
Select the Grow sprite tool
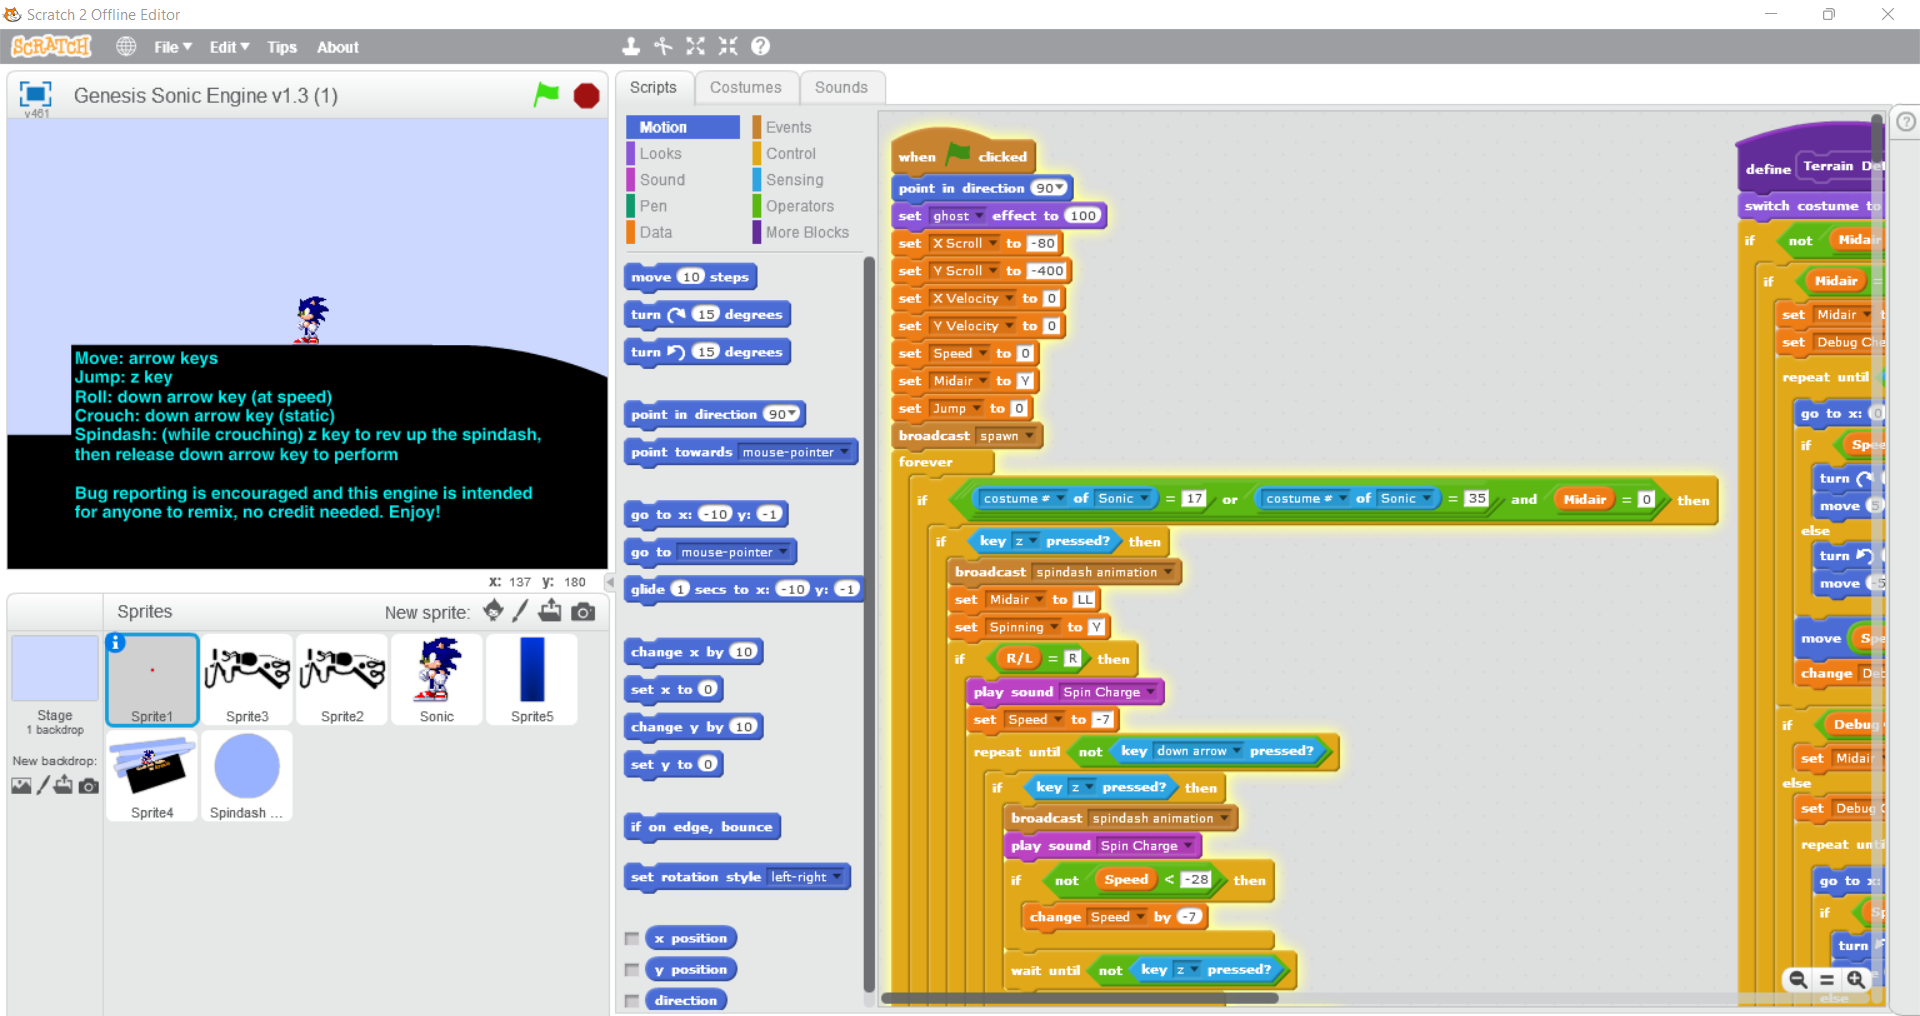click(695, 46)
